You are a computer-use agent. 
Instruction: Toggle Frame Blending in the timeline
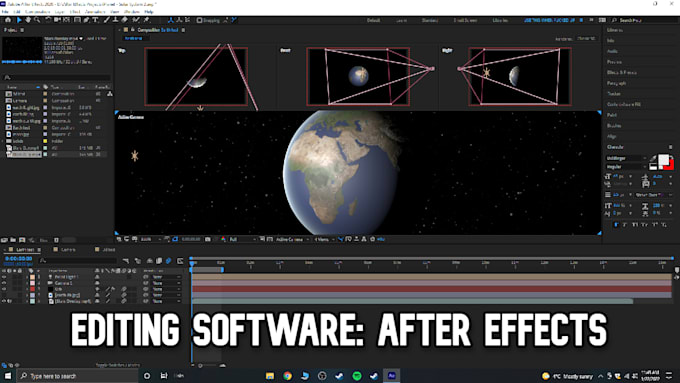pos(159,261)
